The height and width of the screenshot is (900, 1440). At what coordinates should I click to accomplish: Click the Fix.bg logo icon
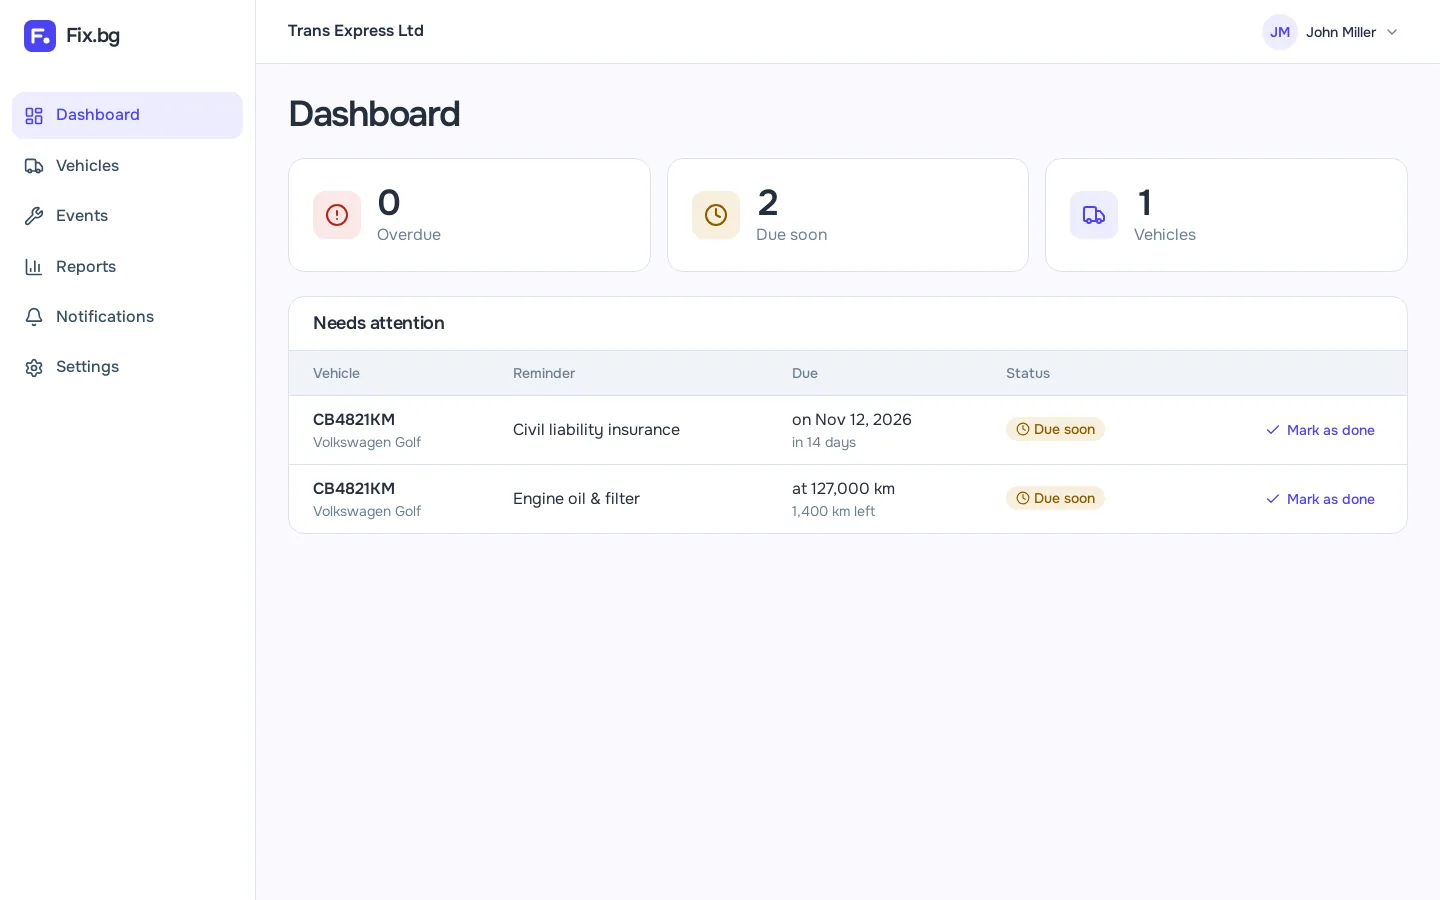coord(40,36)
